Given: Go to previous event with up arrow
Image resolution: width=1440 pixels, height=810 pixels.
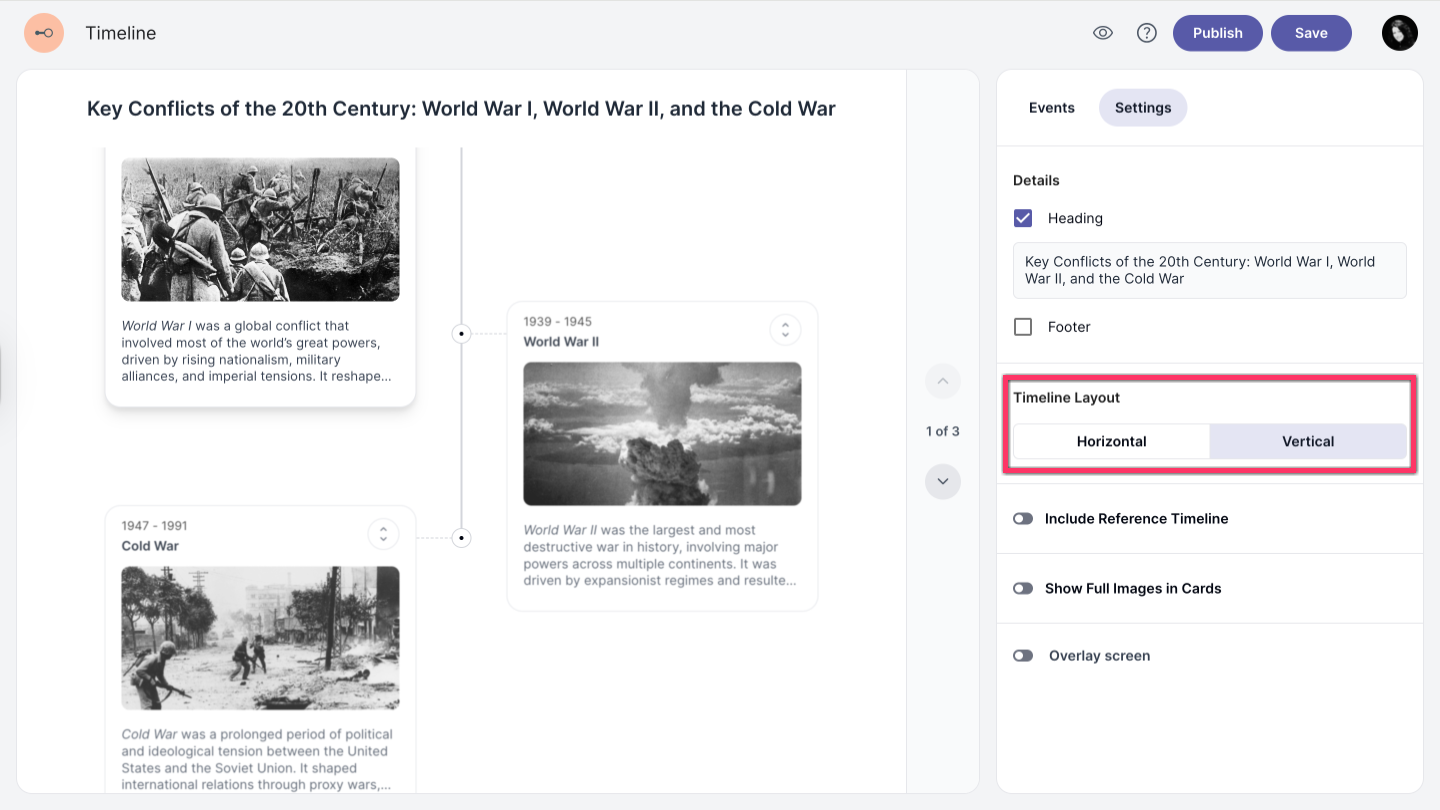Looking at the screenshot, I should [x=942, y=381].
